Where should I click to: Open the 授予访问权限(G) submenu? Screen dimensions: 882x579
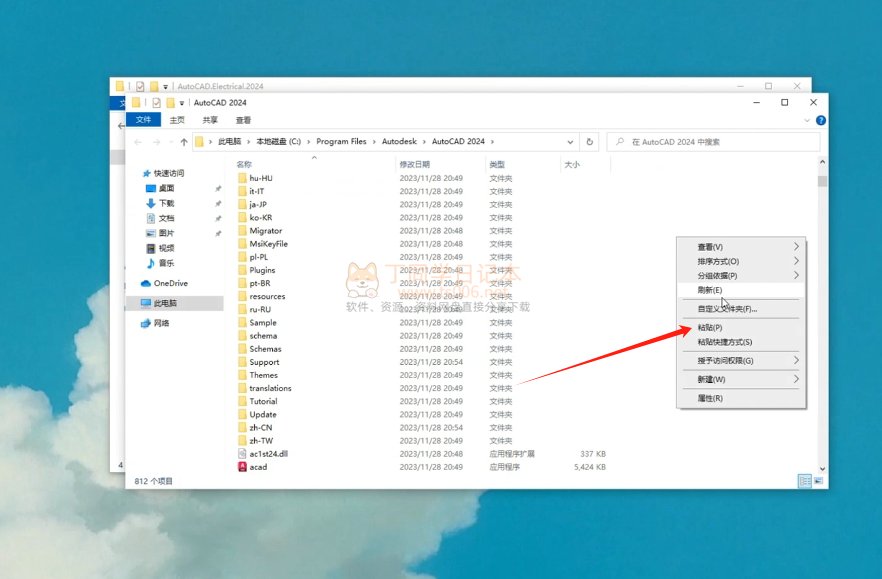point(741,360)
